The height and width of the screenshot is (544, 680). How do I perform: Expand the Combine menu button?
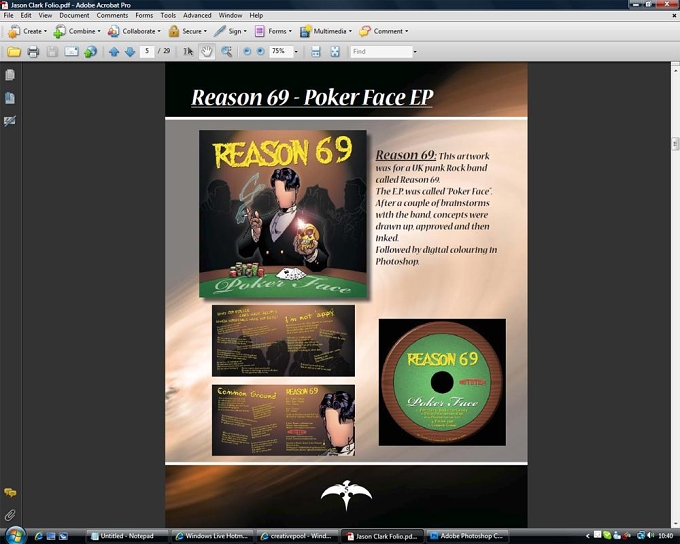tap(77, 31)
